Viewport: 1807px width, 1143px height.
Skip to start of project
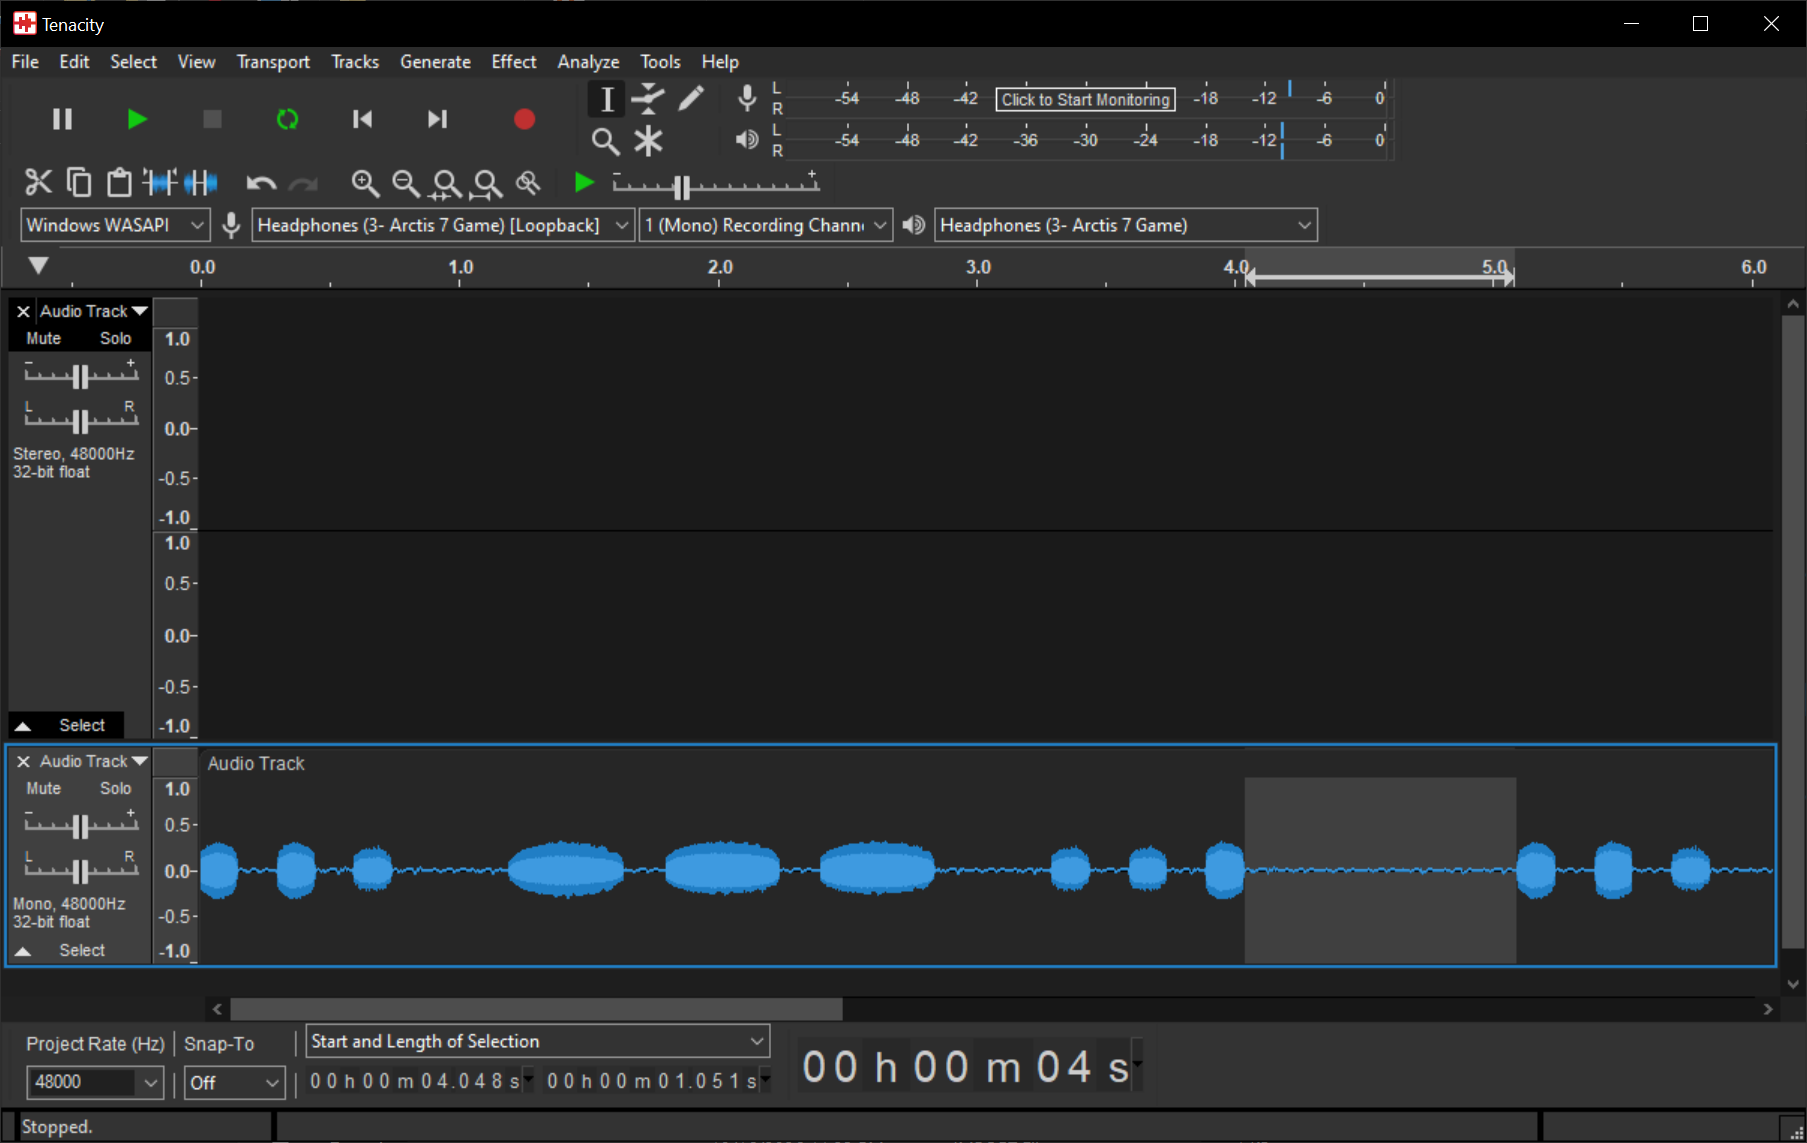coord(362,119)
